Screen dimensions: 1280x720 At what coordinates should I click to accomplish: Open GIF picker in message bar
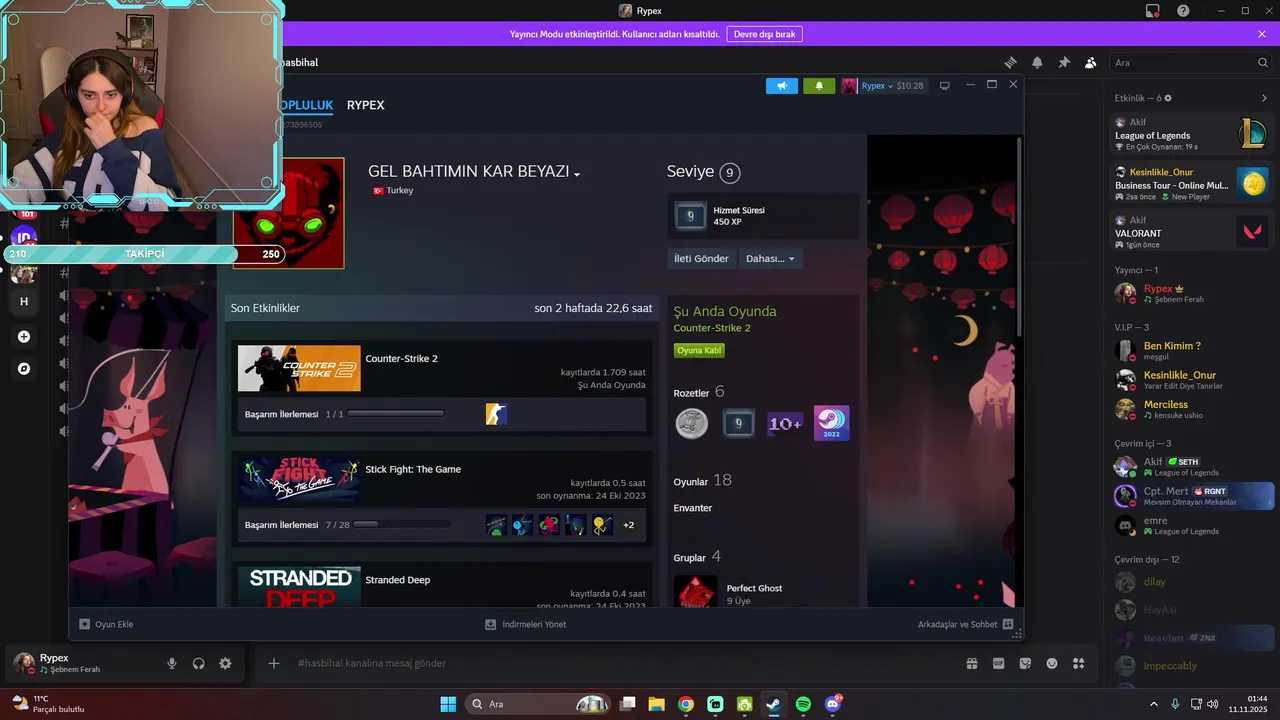pos(998,663)
